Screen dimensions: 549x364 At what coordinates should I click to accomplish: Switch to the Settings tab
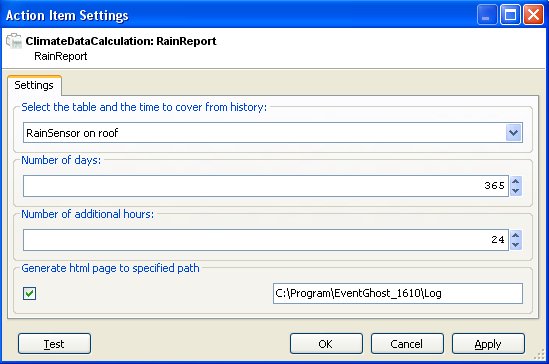coord(34,85)
